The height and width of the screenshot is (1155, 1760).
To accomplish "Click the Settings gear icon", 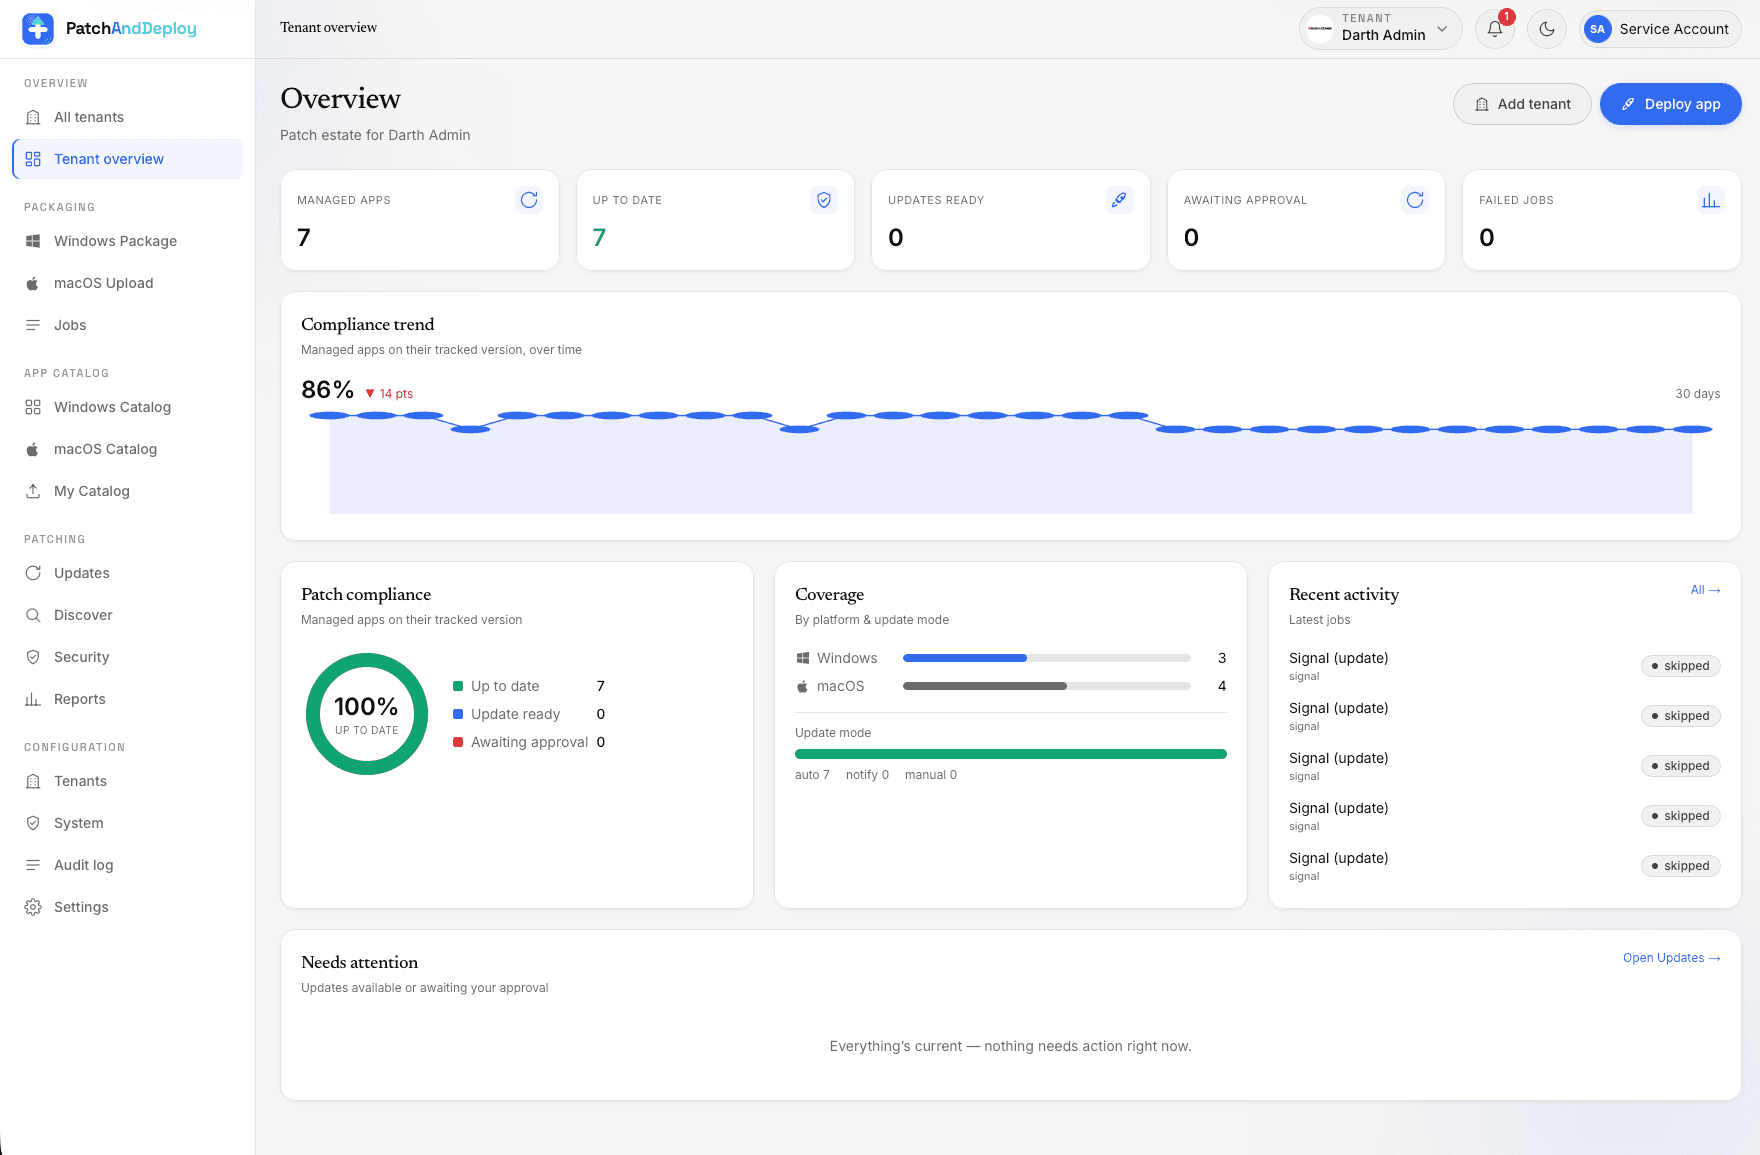I will pos(33,907).
